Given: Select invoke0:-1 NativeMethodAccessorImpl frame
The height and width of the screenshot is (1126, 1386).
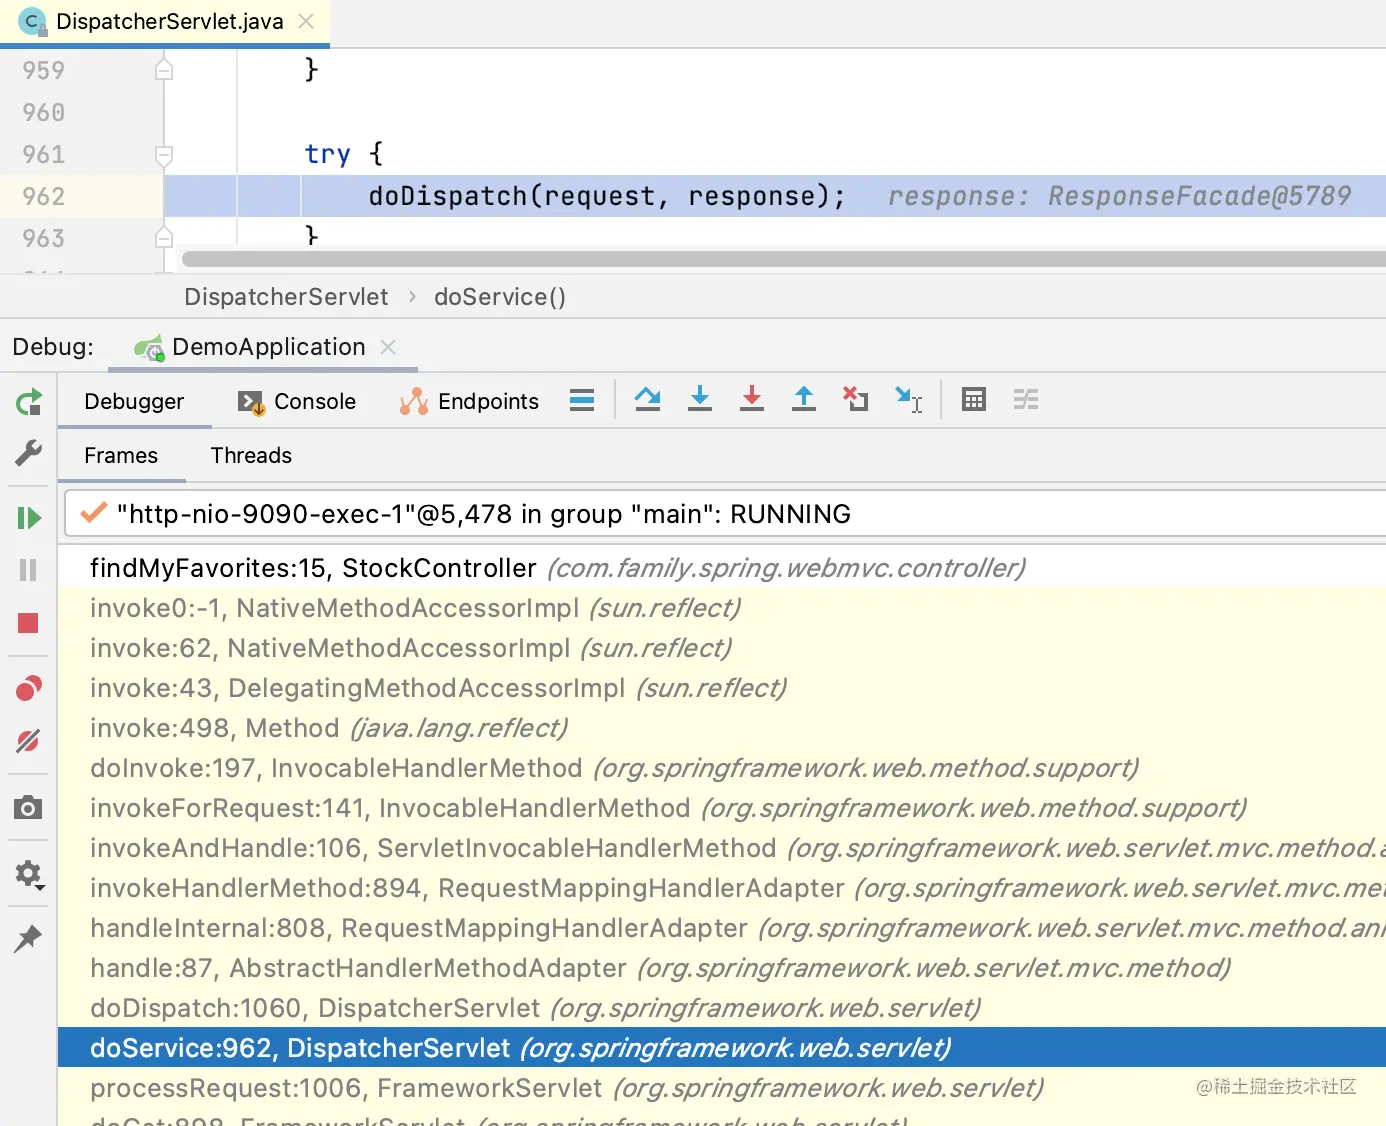Looking at the screenshot, I should pyautogui.click(x=722, y=608).
